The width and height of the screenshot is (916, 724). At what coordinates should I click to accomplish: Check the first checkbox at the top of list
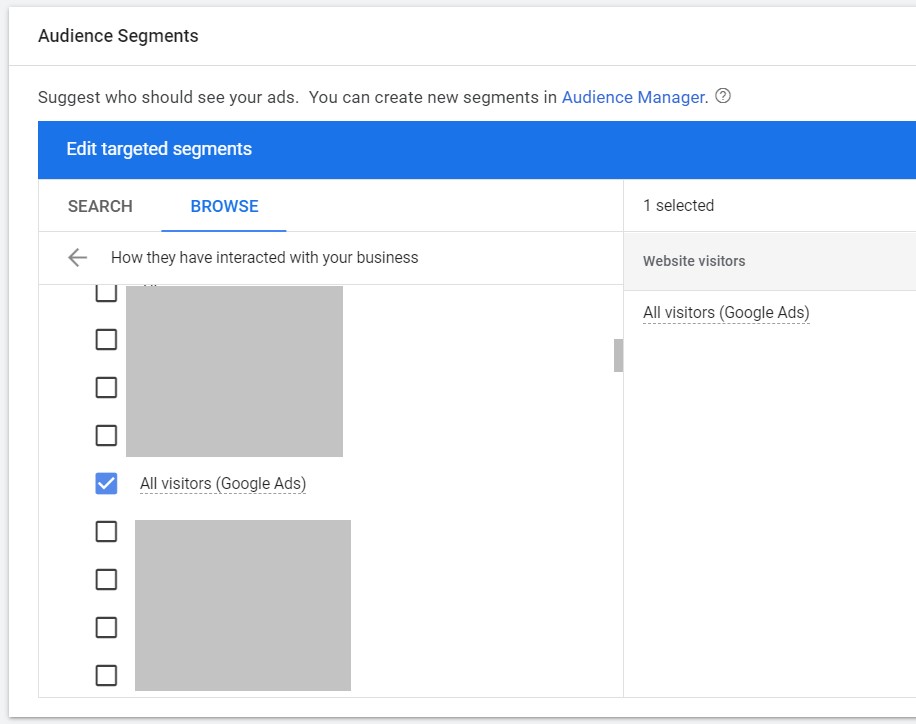coord(105,291)
